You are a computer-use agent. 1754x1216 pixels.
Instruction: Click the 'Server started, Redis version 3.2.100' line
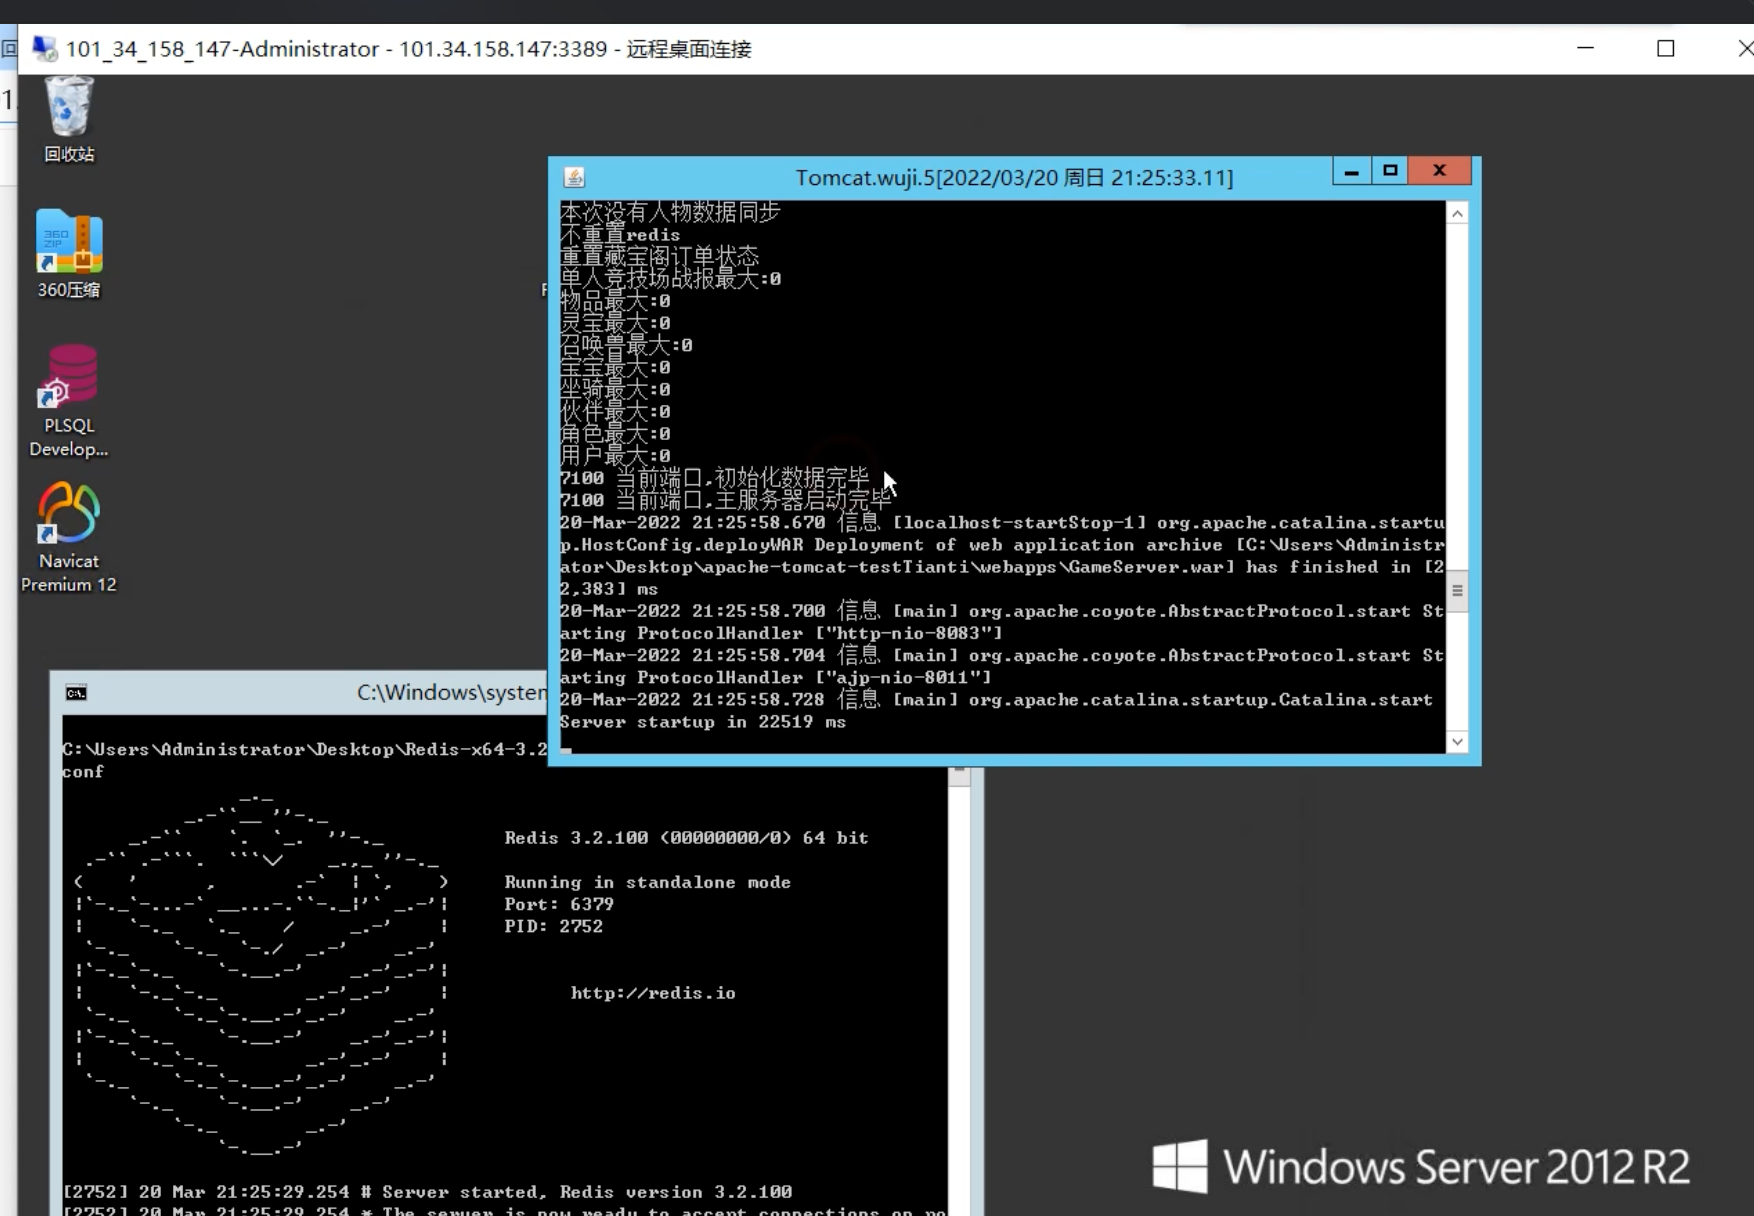click(x=428, y=1192)
